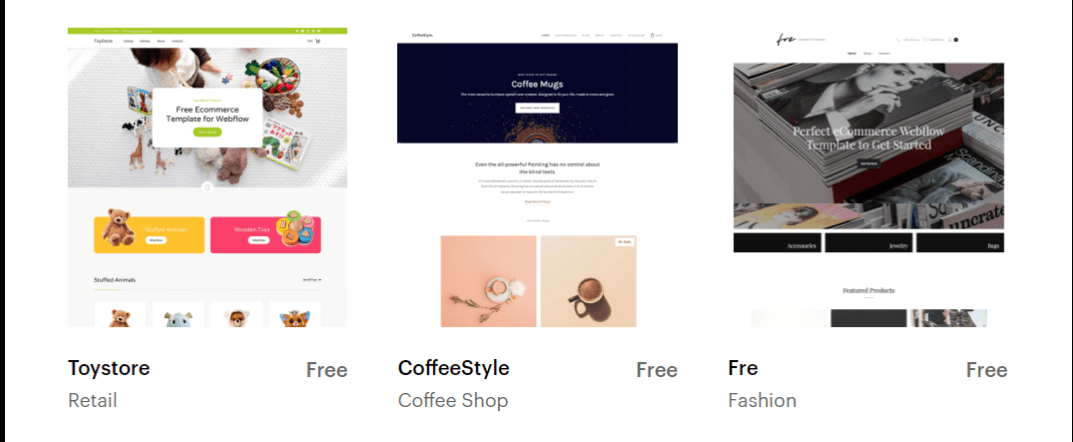Click the fre script logo in preview
1073x442 pixels.
coord(786,40)
